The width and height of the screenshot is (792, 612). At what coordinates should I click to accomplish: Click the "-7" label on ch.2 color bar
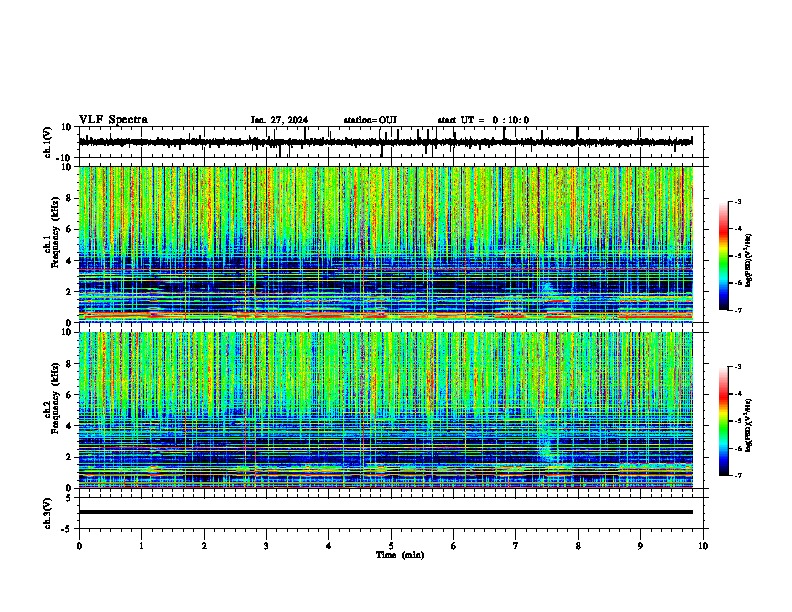click(x=738, y=475)
